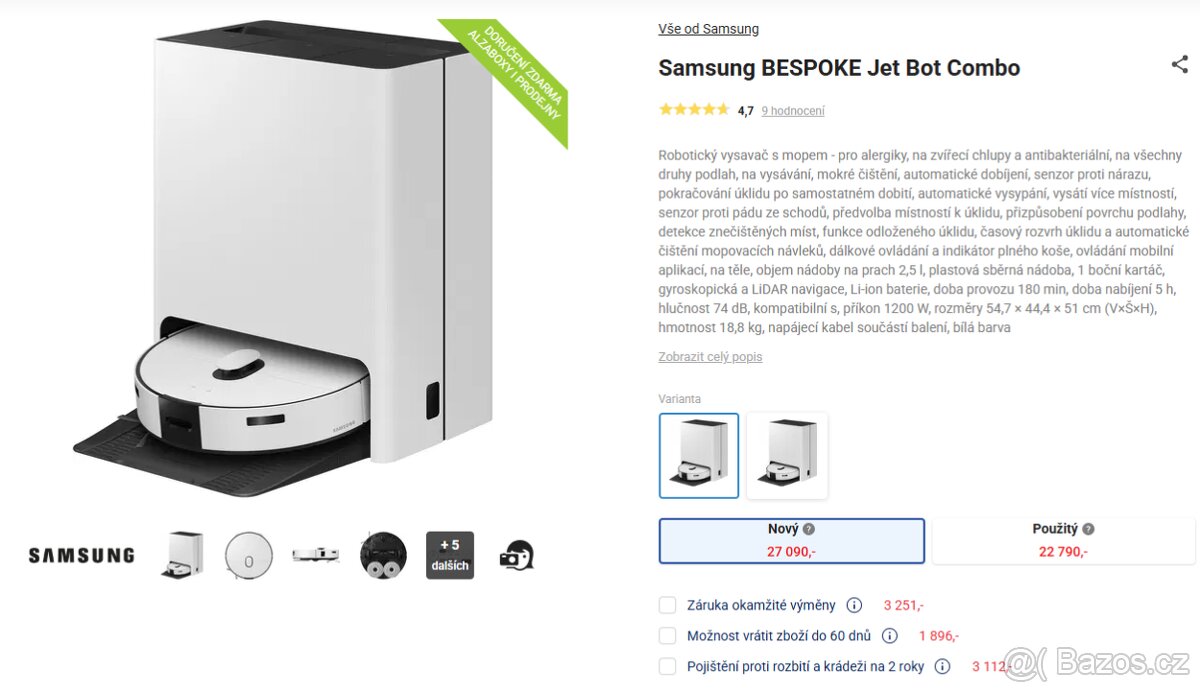1200x692 pixels.
Task: Open the 360-degree photo view icon
Action: pyautogui.click(x=517, y=555)
